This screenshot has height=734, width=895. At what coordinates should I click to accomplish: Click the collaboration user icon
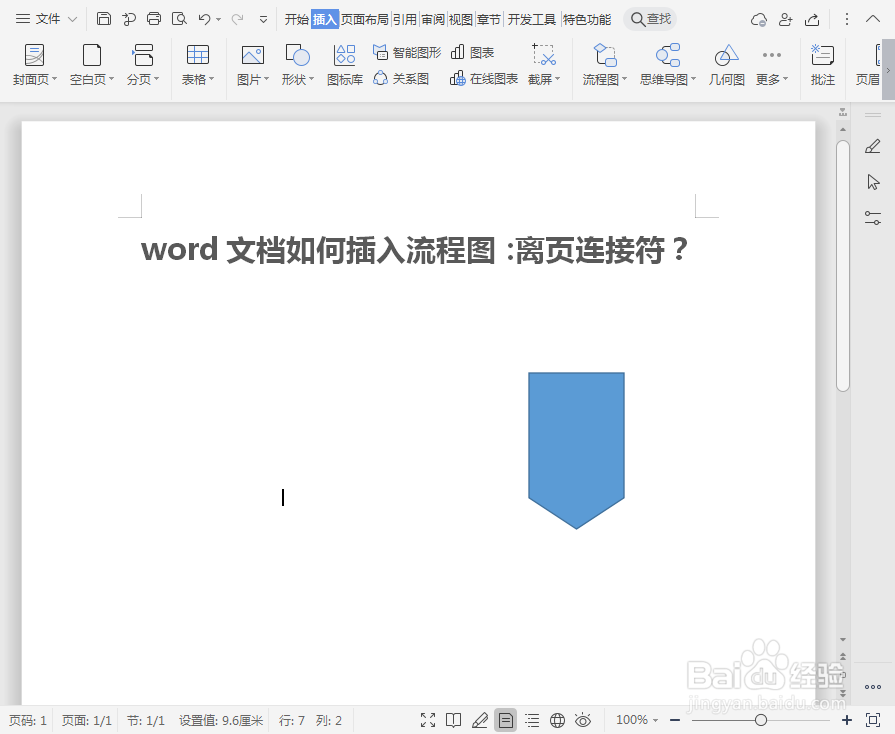point(785,19)
